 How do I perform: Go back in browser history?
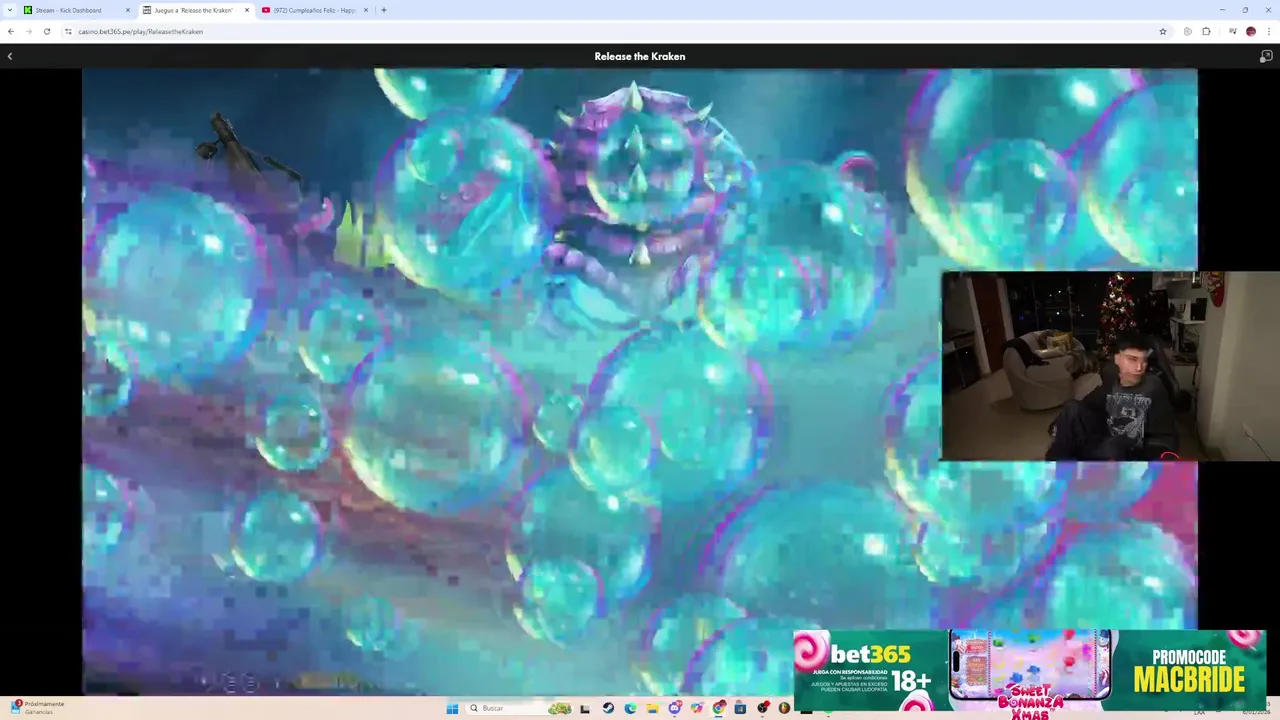coord(11,31)
